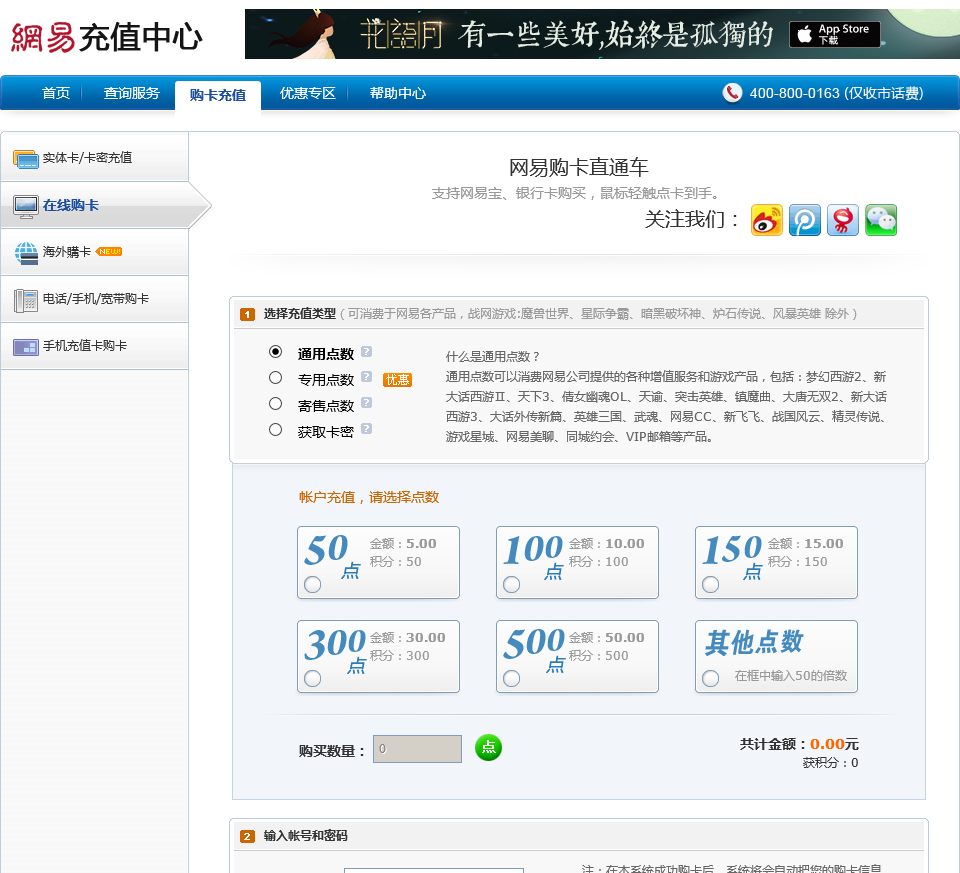Click the help icon beside 寄售点数
Image resolution: width=960 pixels, height=873 pixels.
tap(366, 402)
